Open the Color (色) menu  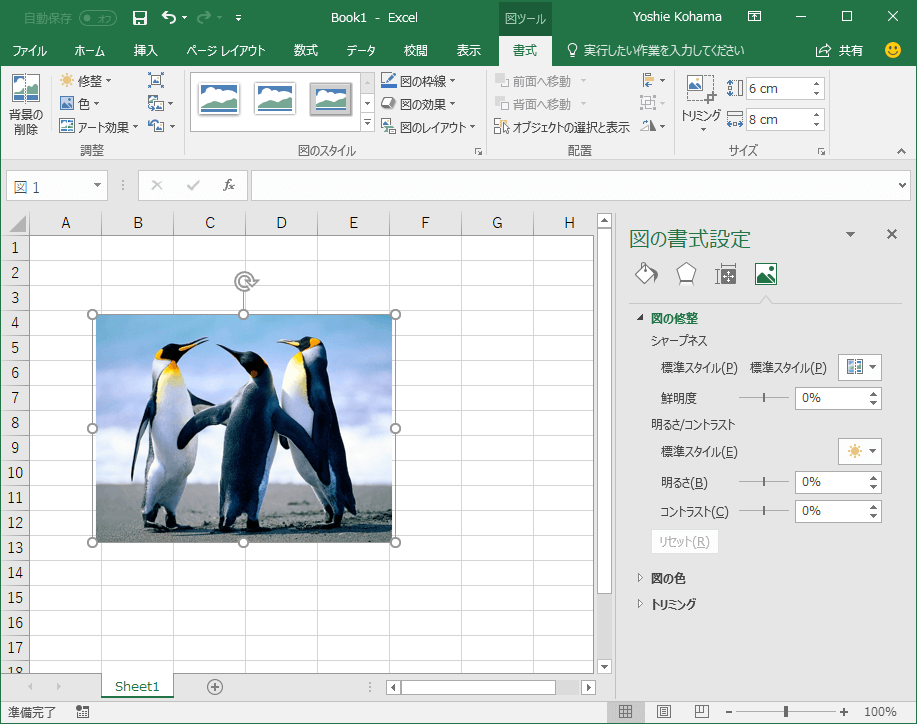click(80, 104)
